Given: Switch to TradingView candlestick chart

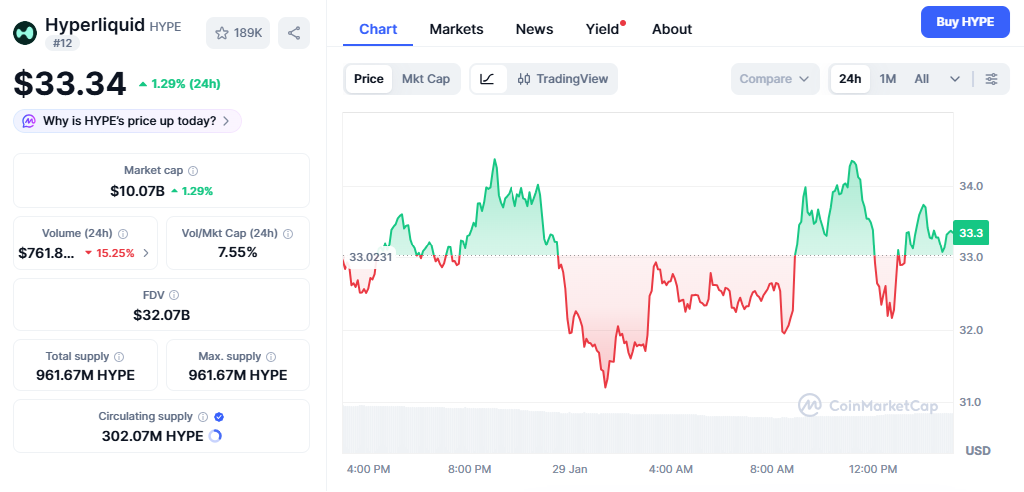Looking at the screenshot, I should [x=562, y=79].
